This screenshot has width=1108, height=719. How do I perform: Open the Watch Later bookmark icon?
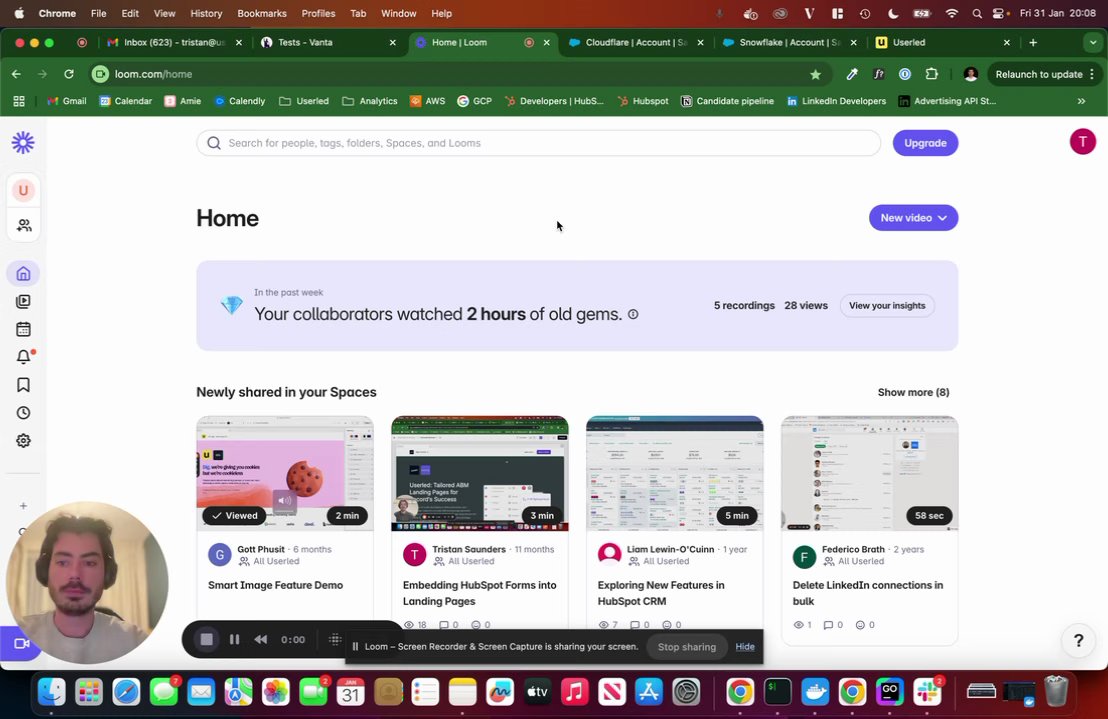[23, 385]
